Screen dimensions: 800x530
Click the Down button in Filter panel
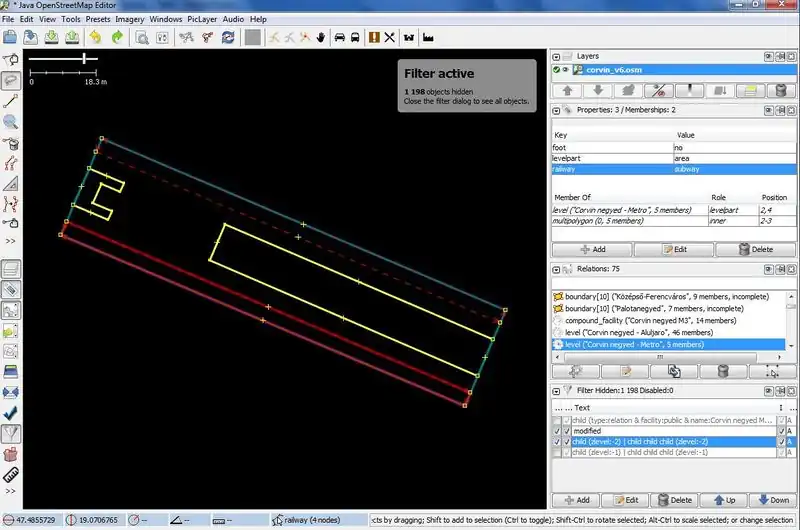tap(774, 499)
